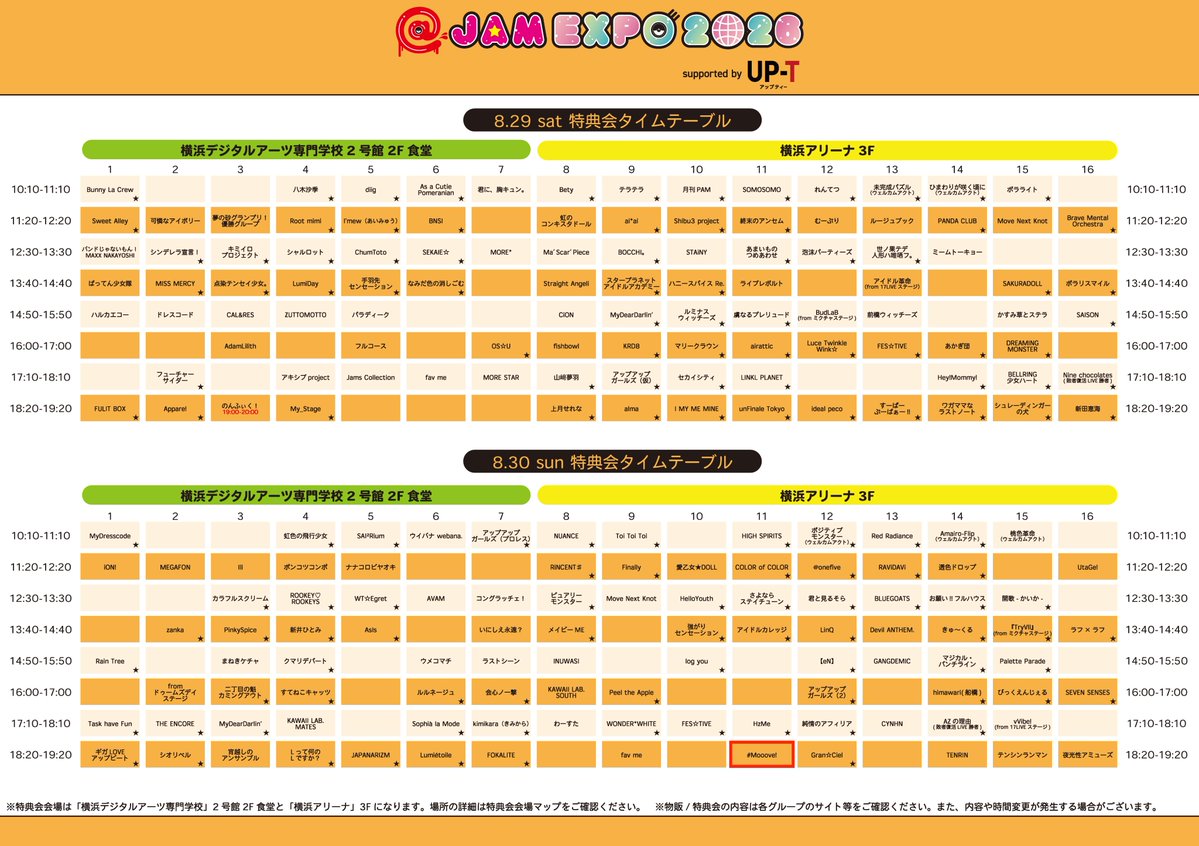Click the LinQ cell

(827, 630)
